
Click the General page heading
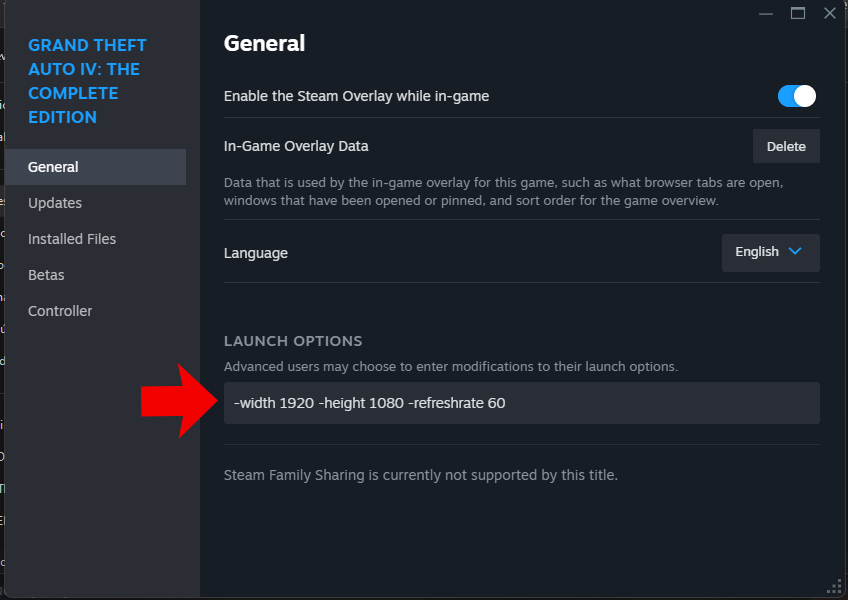pyautogui.click(x=264, y=43)
